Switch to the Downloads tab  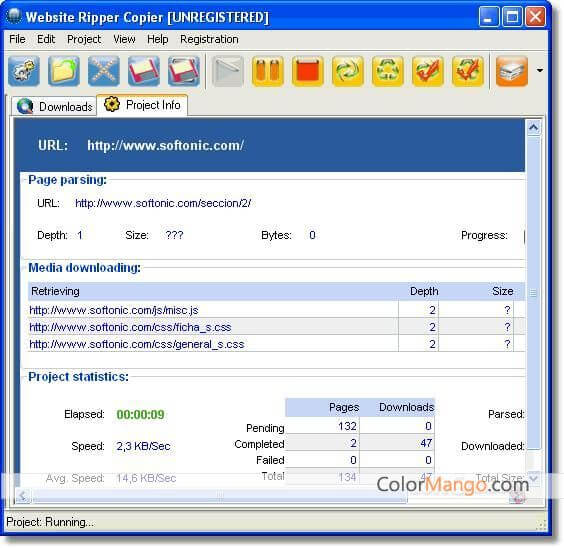[54, 106]
